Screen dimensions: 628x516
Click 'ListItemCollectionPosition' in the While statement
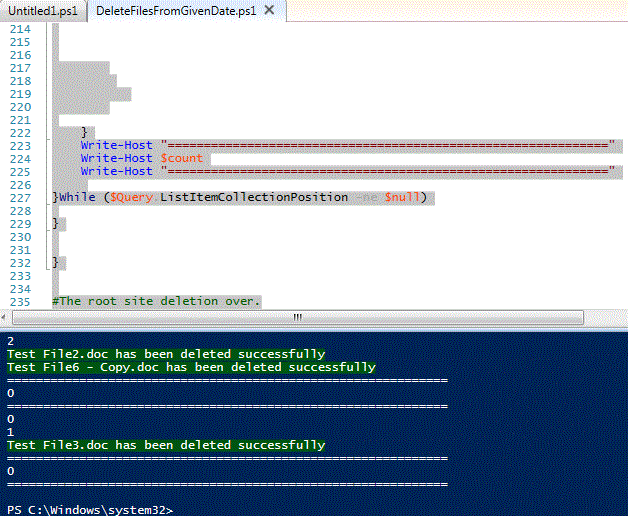pyautogui.click(x=254, y=197)
